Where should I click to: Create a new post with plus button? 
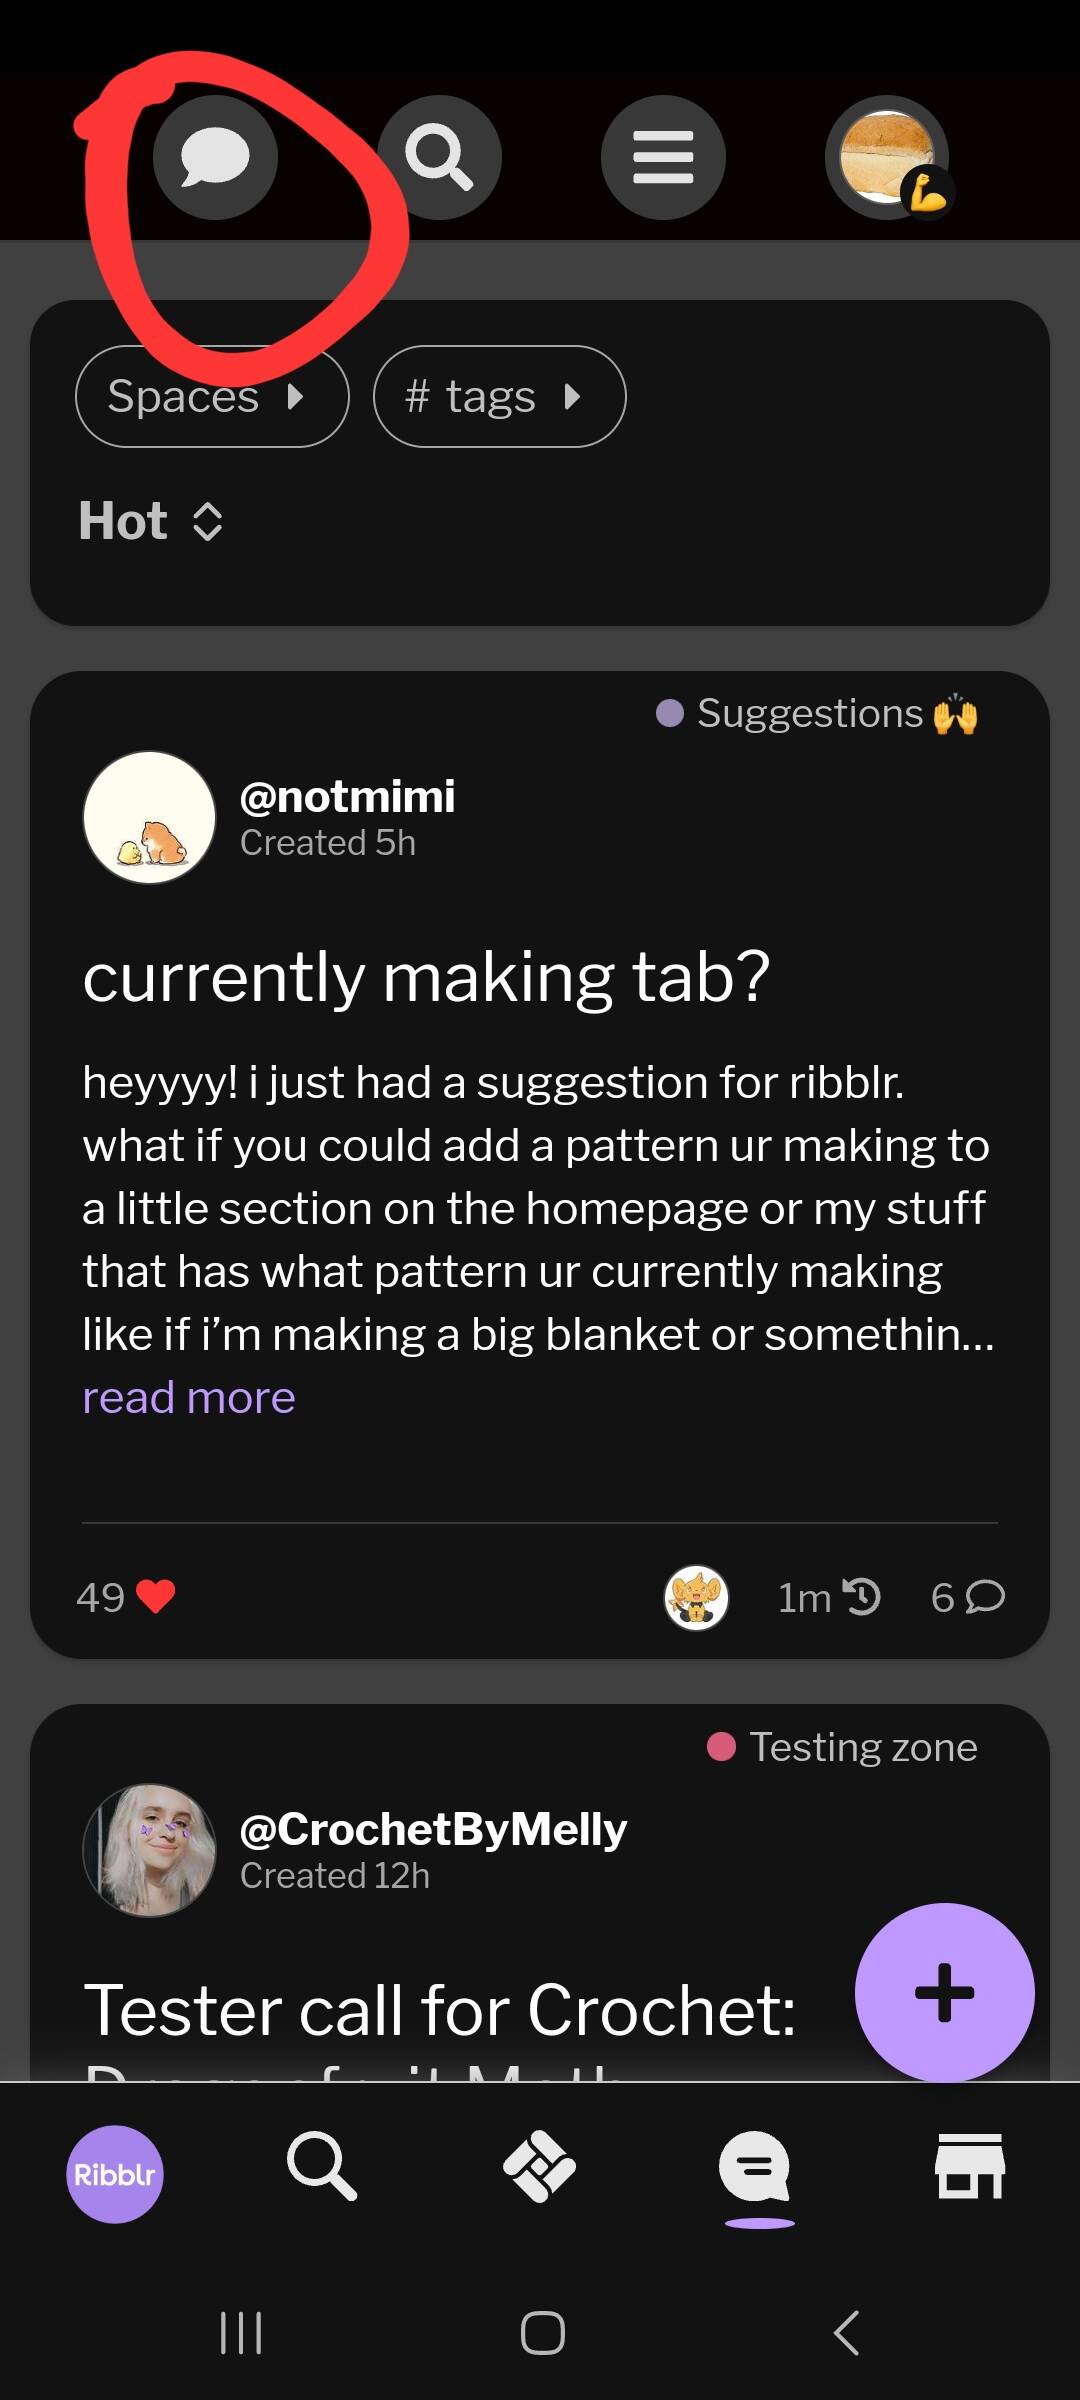[x=944, y=1992]
